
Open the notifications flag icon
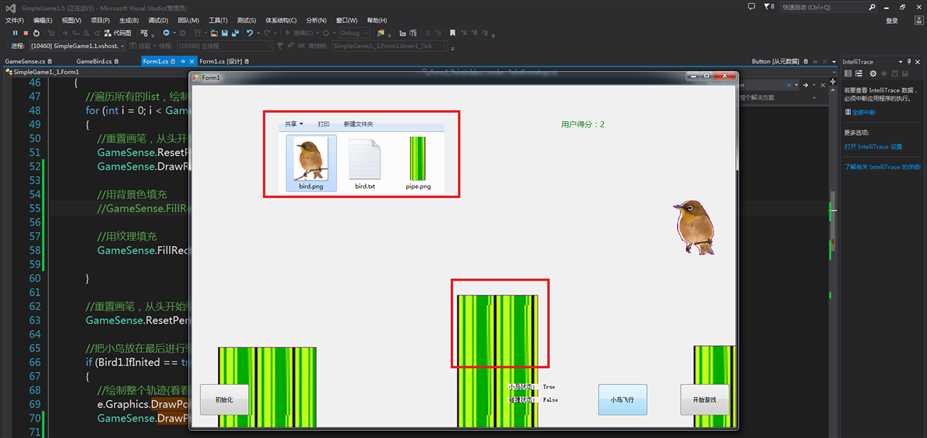click(767, 7)
